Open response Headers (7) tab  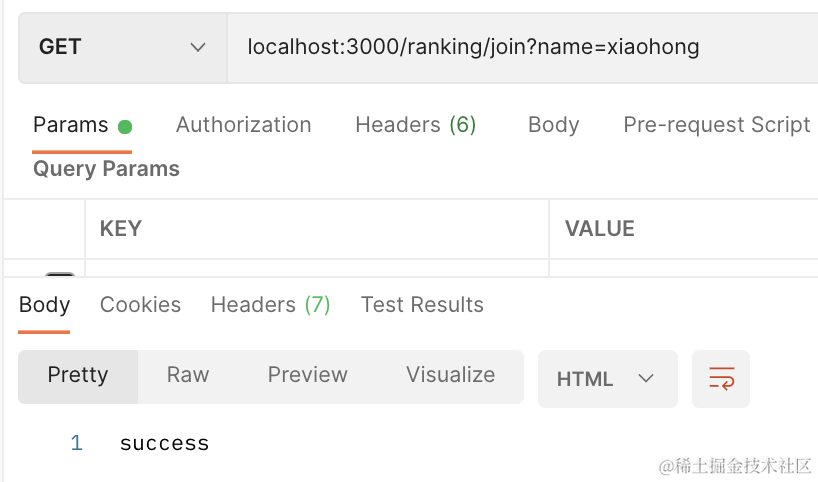point(270,305)
